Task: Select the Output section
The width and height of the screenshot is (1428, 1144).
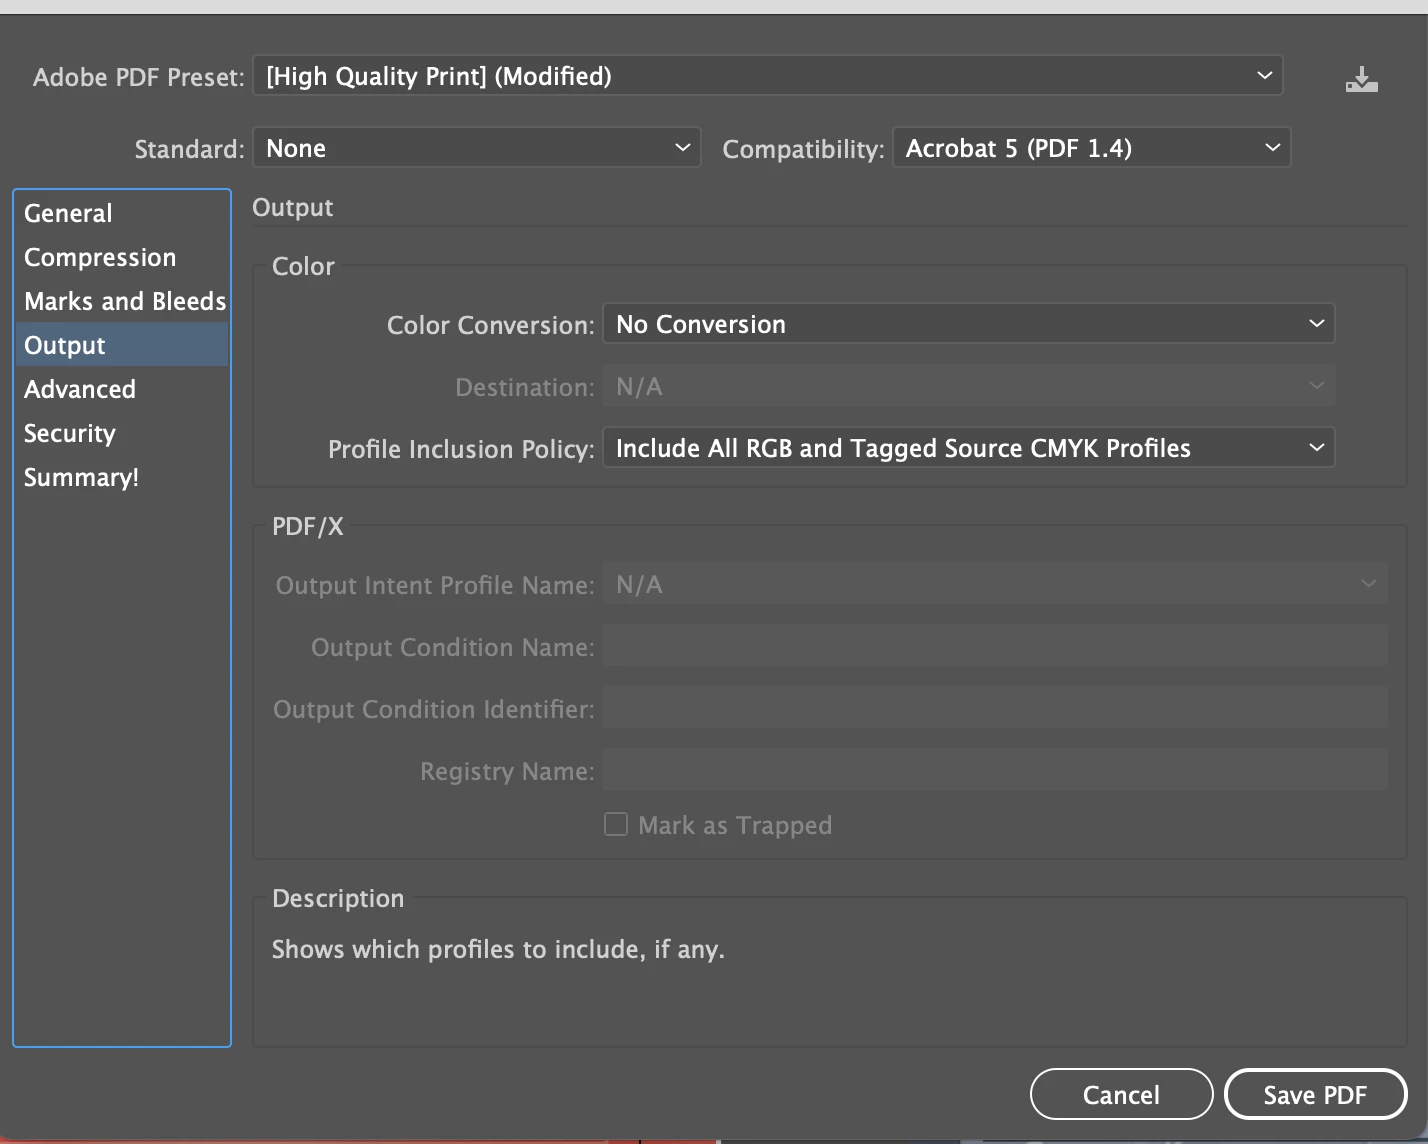Action: (x=121, y=345)
